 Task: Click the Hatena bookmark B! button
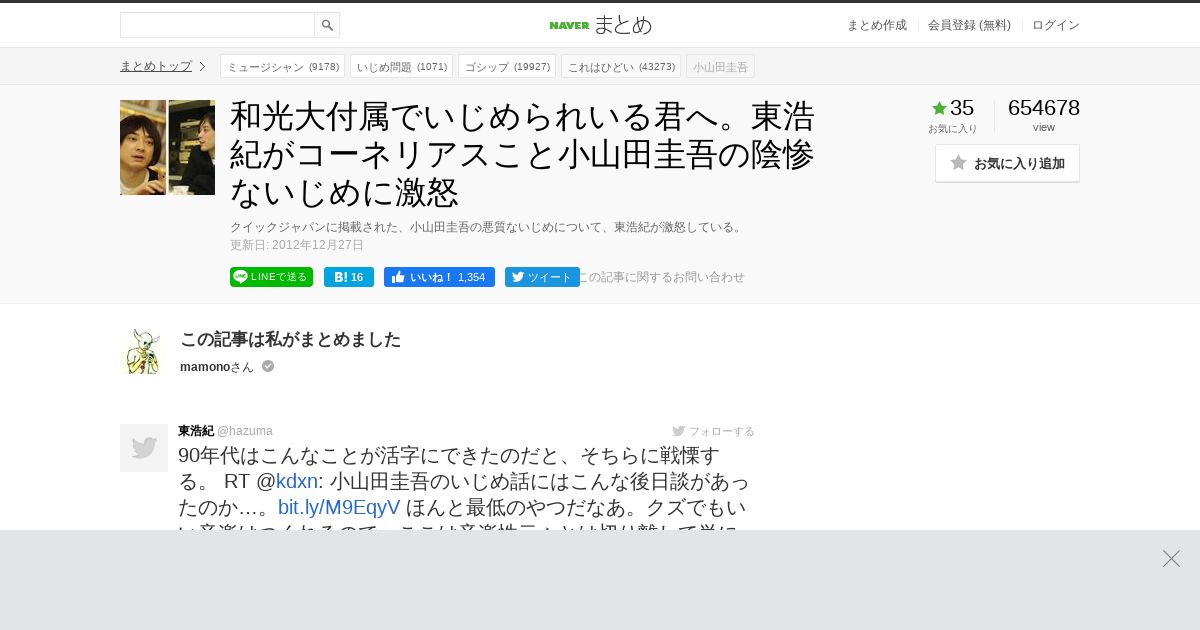[x=349, y=277]
